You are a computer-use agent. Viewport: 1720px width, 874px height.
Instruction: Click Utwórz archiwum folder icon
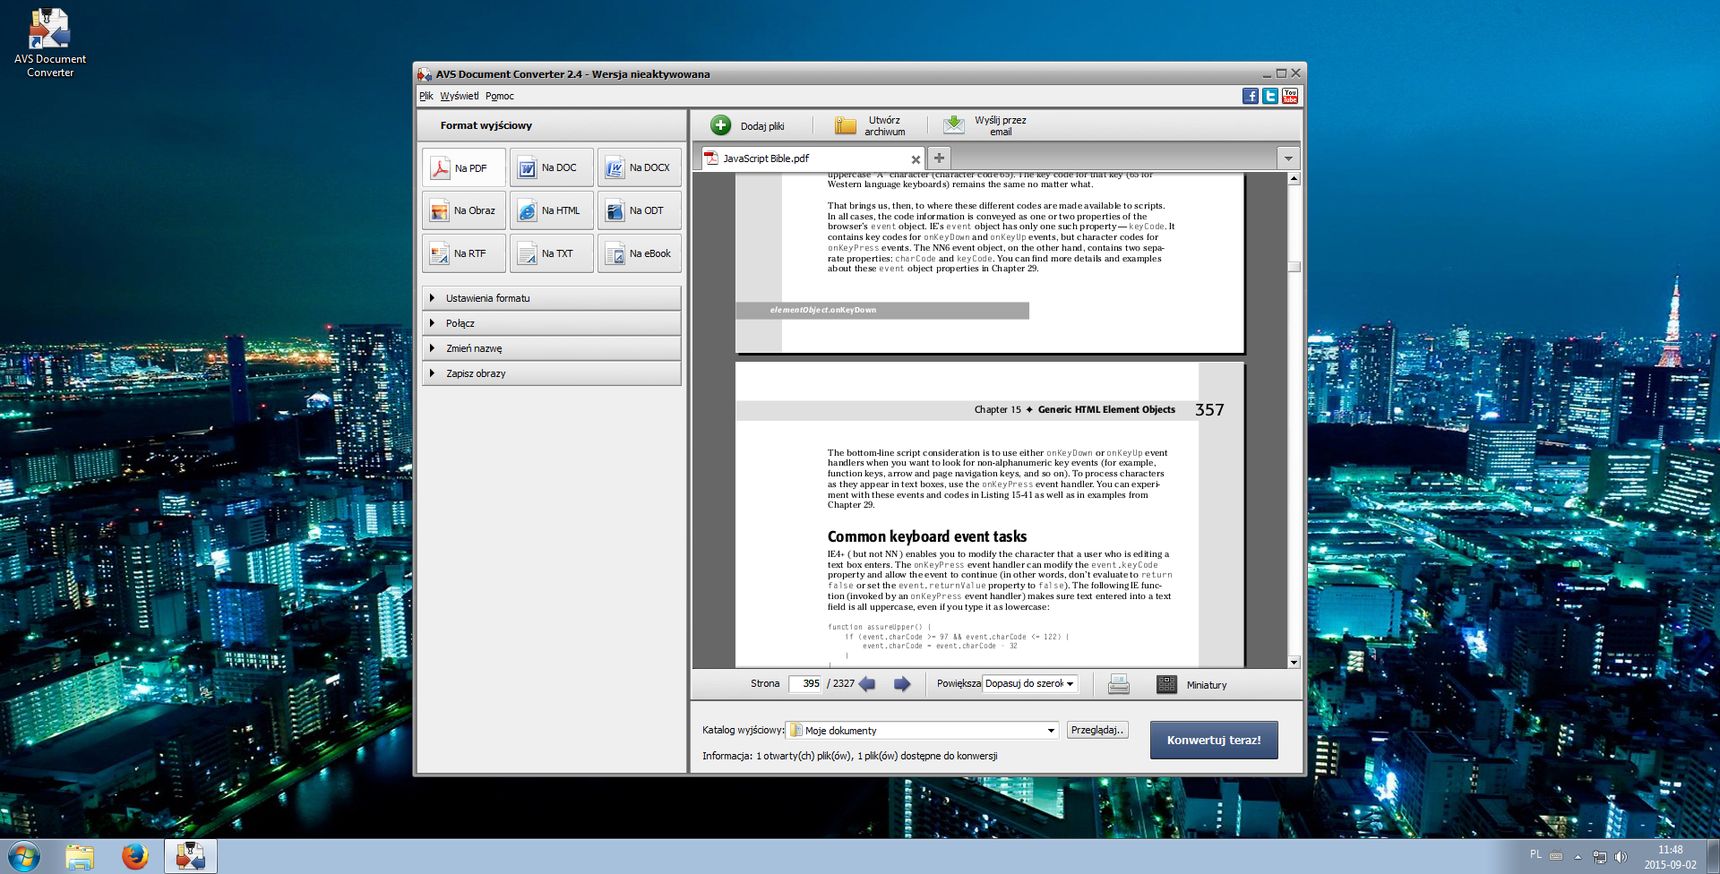point(846,125)
